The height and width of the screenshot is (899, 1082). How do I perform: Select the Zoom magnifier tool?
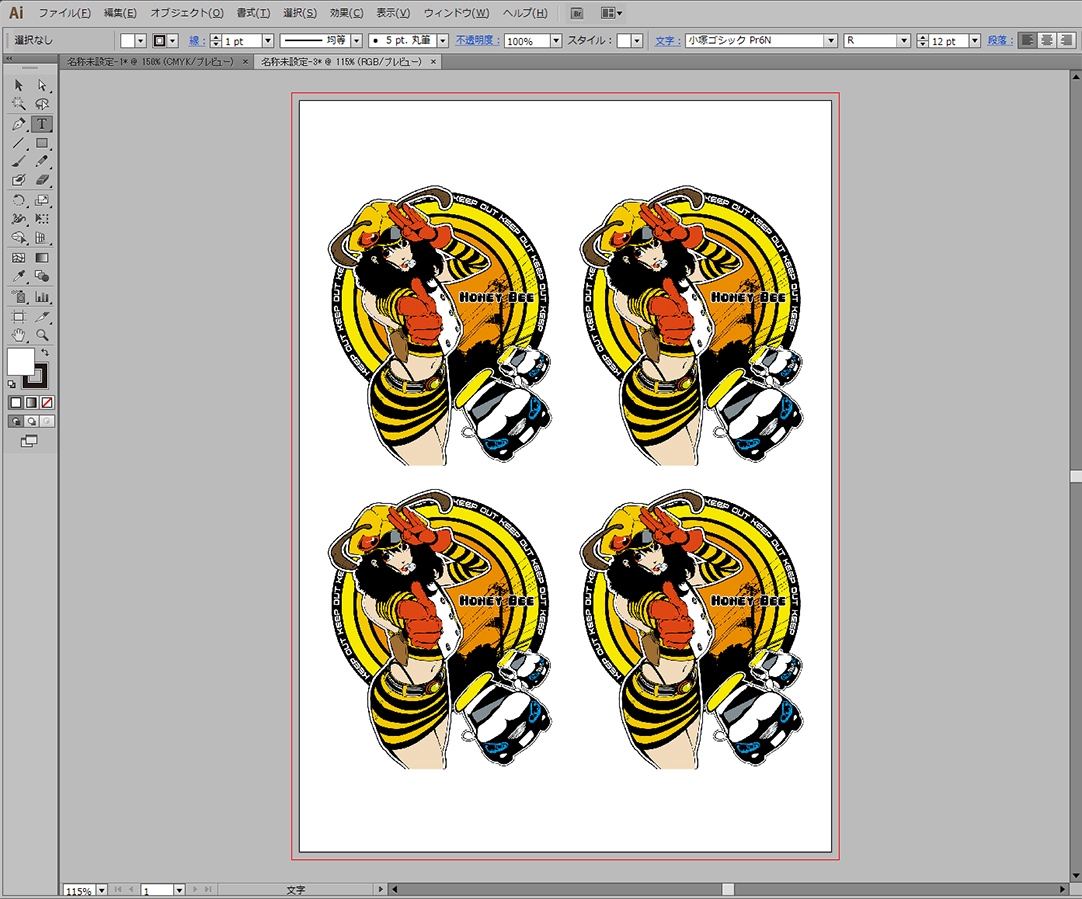click(42, 335)
